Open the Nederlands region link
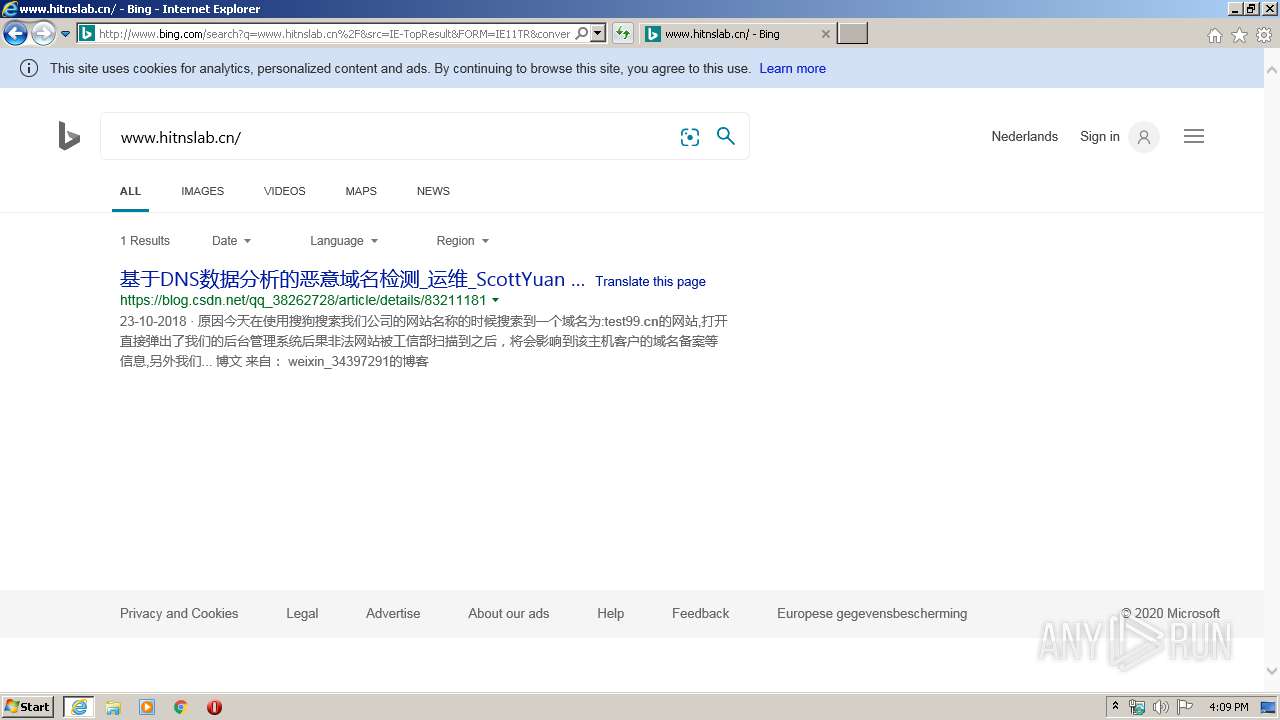The image size is (1280, 720). click(1024, 136)
